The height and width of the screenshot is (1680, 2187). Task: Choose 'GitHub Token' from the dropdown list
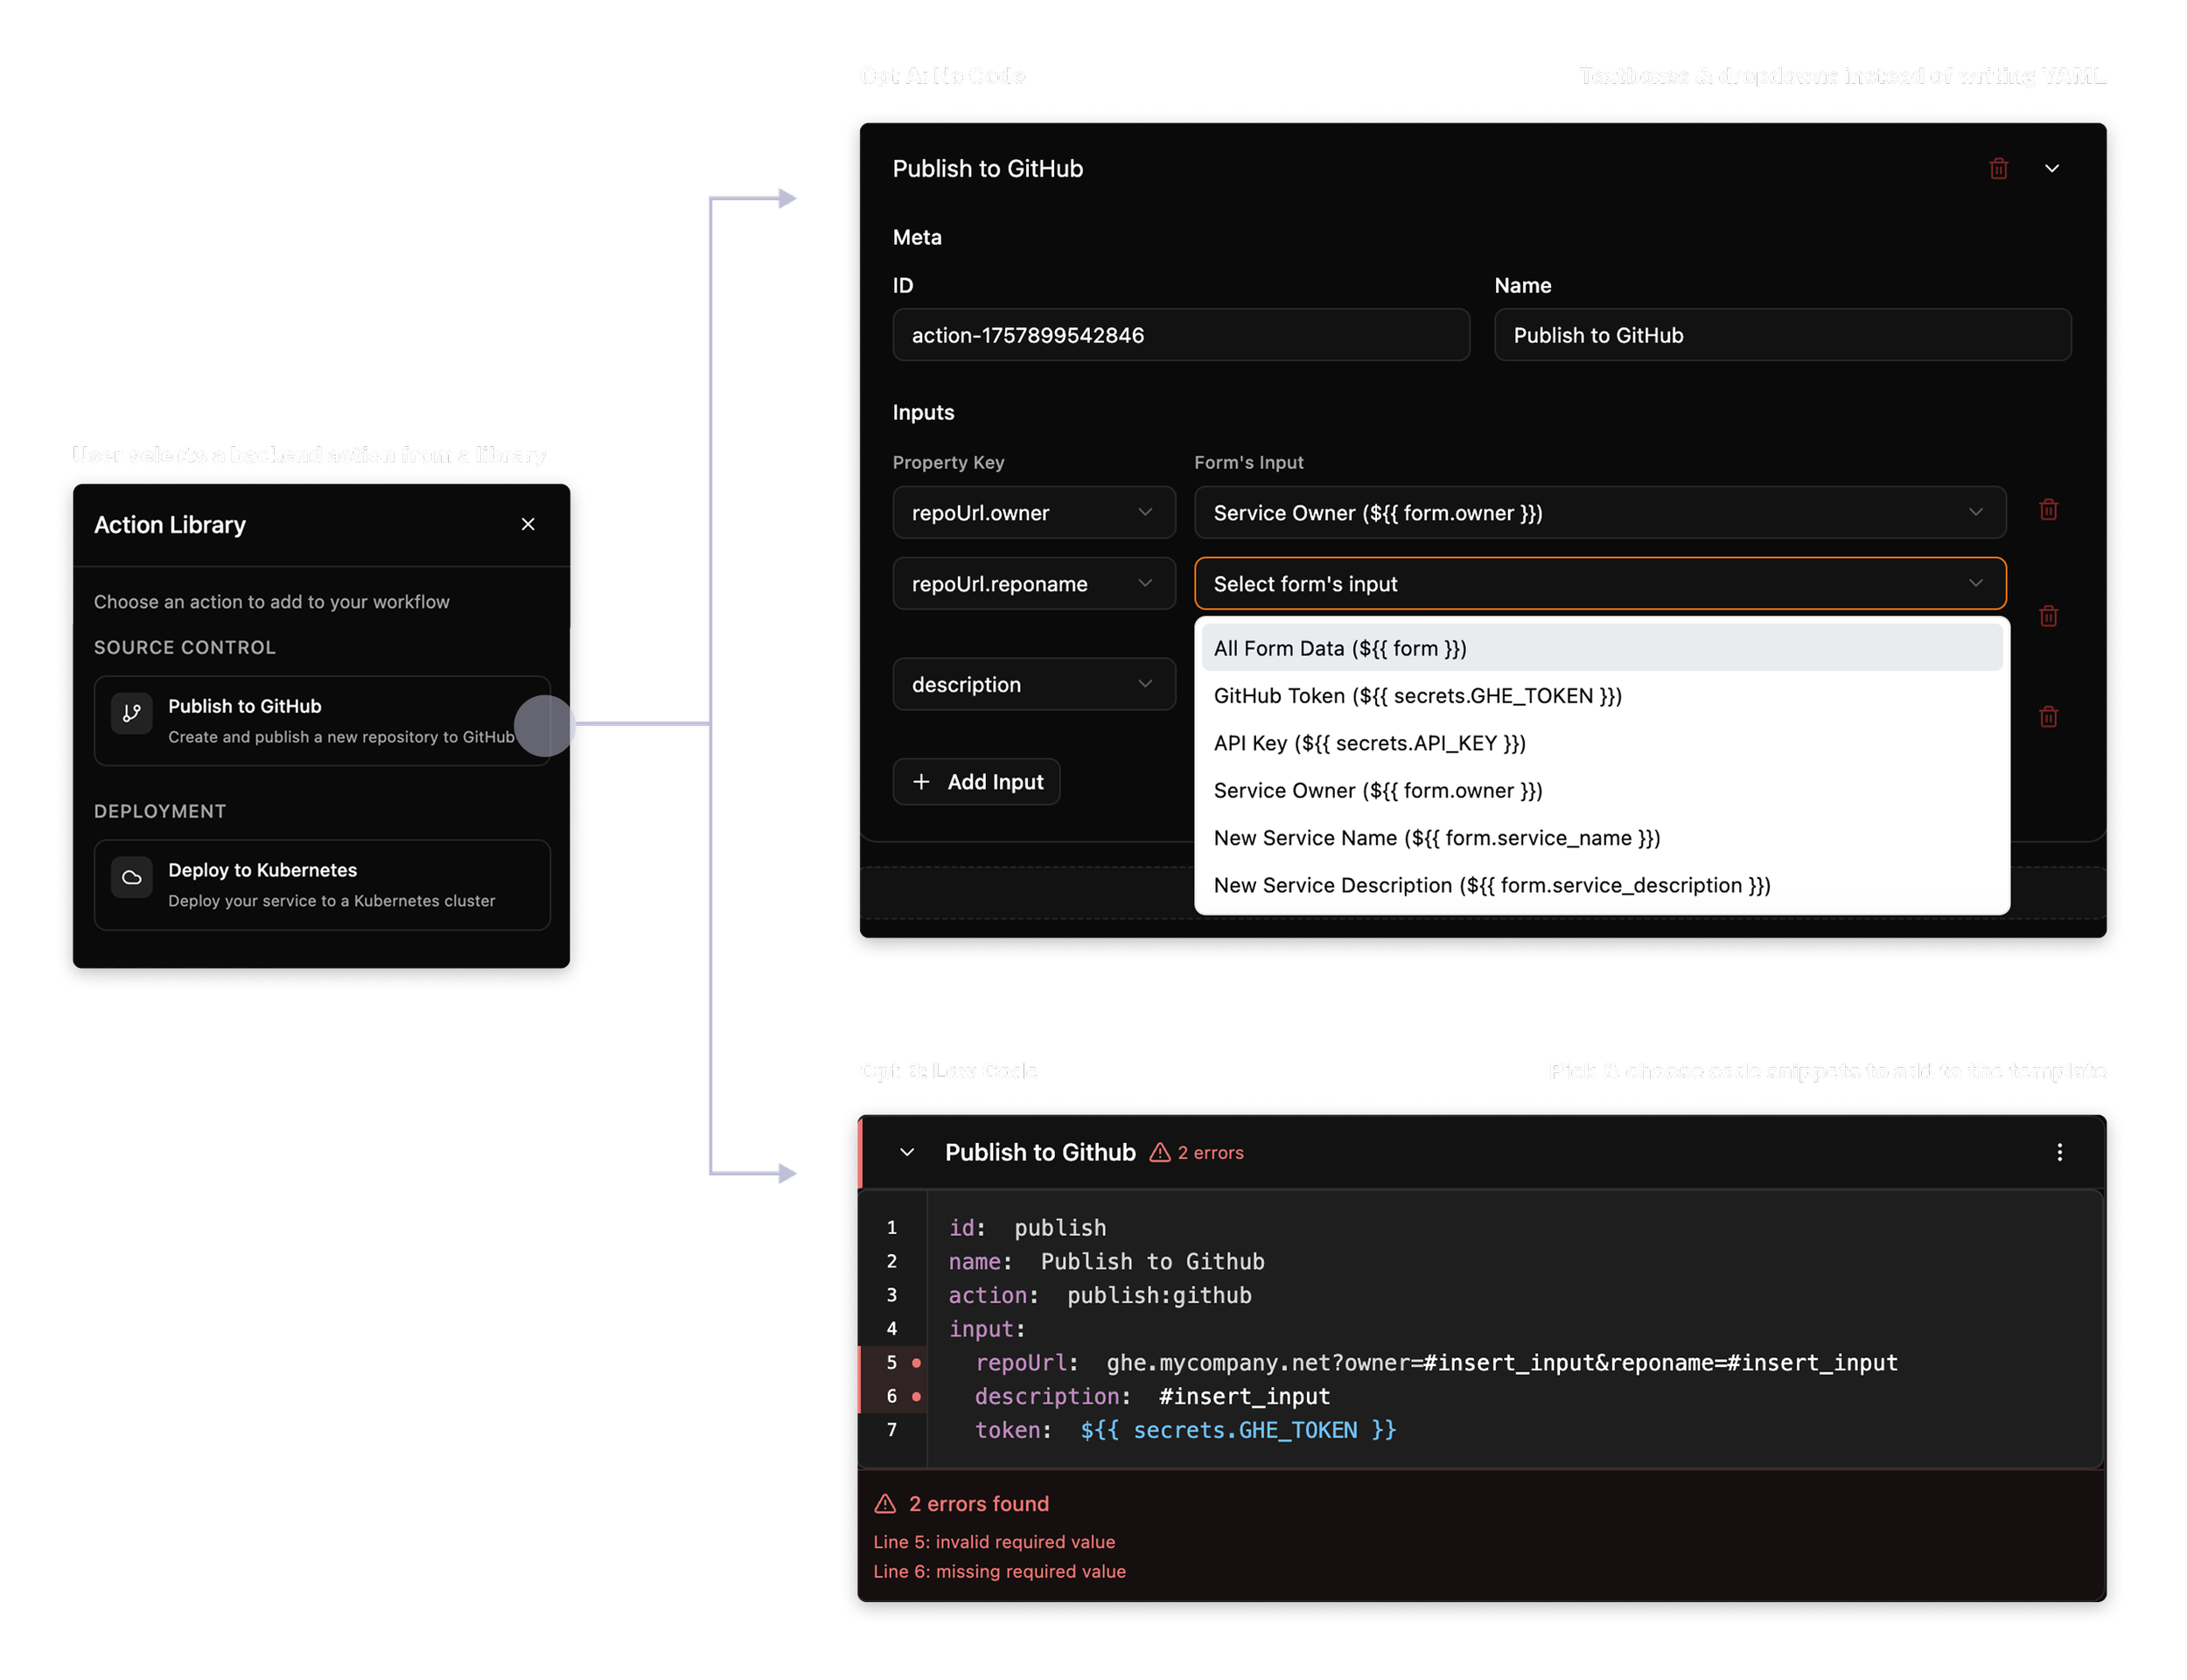point(1601,695)
